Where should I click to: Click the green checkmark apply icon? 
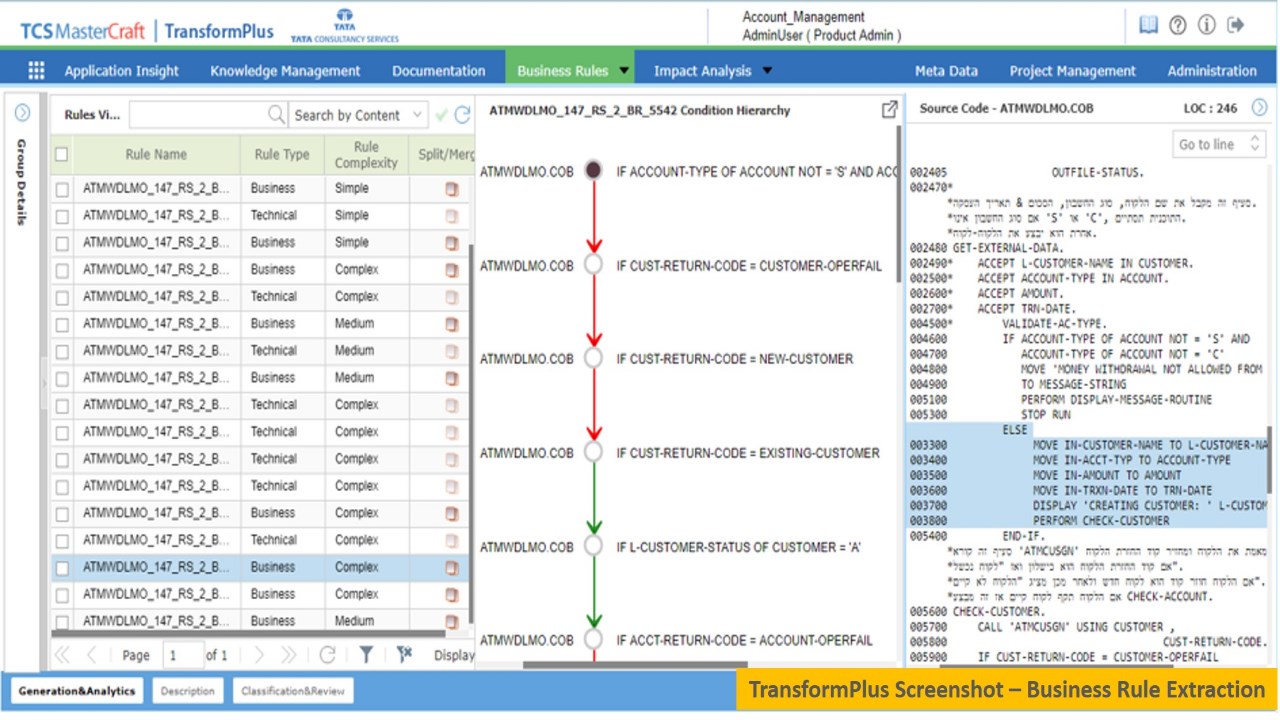point(441,115)
